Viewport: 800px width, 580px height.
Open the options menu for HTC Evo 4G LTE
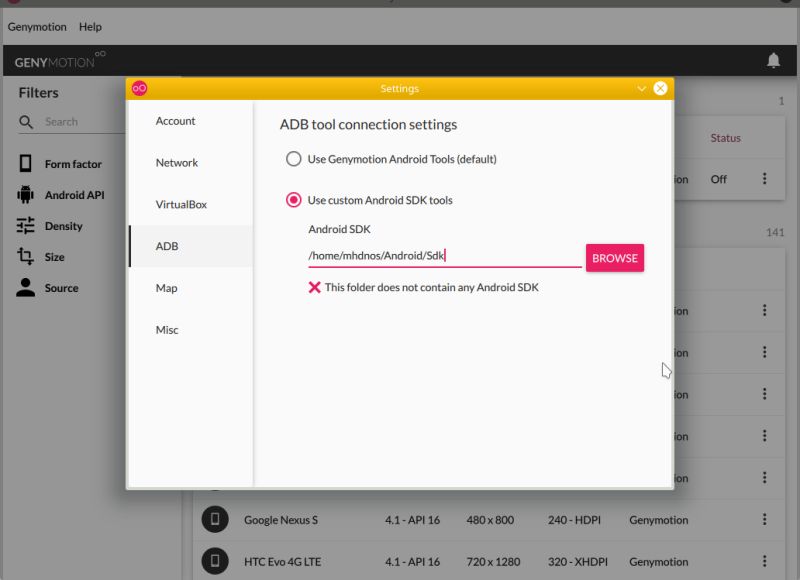[764, 561]
